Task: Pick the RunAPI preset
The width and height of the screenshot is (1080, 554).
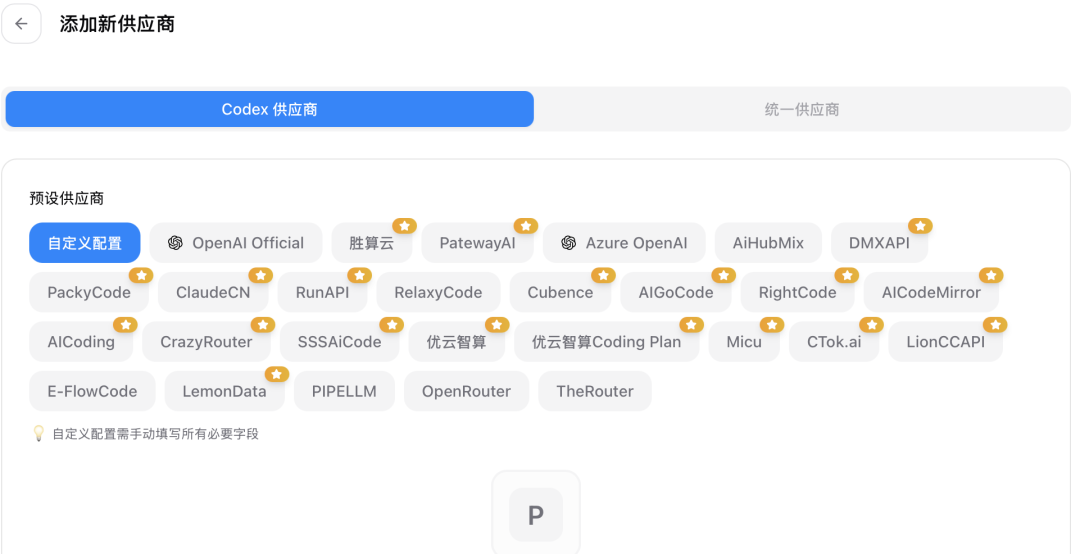Action: coord(322,292)
